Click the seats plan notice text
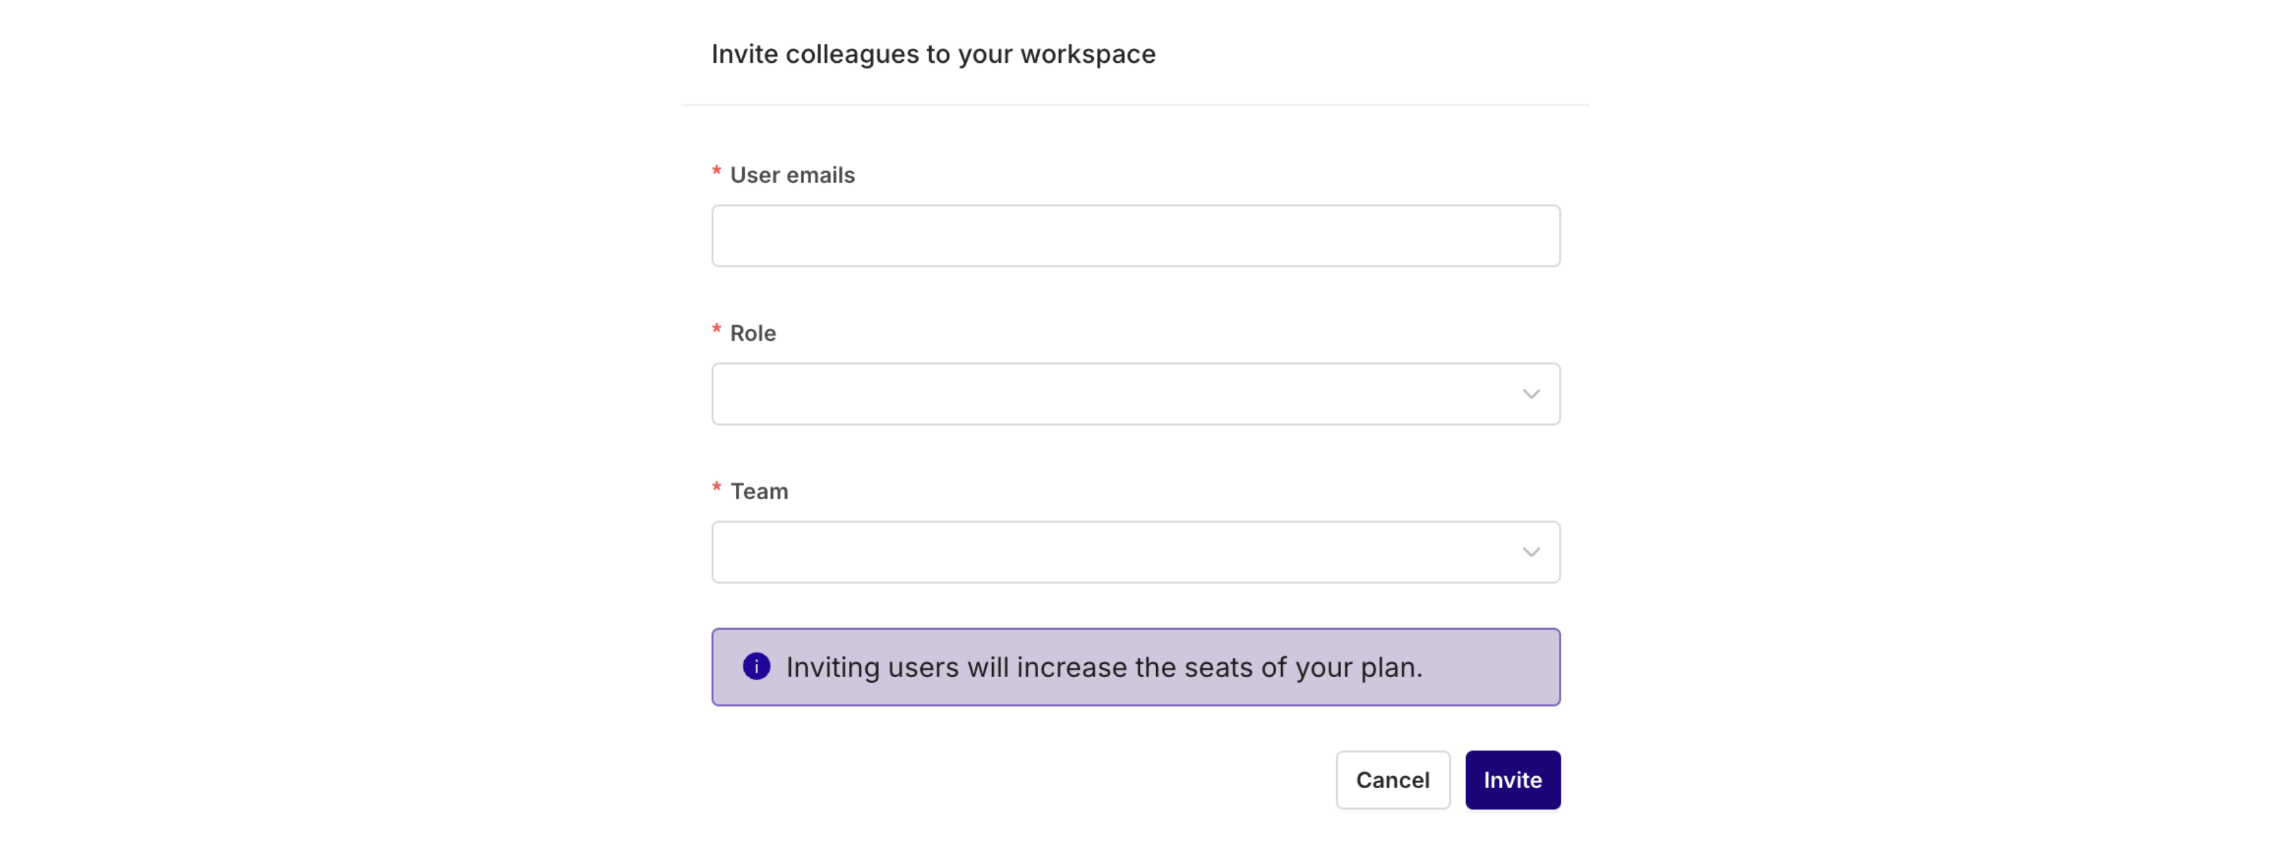The width and height of the screenshot is (2276, 848). (x=1104, y=667)
